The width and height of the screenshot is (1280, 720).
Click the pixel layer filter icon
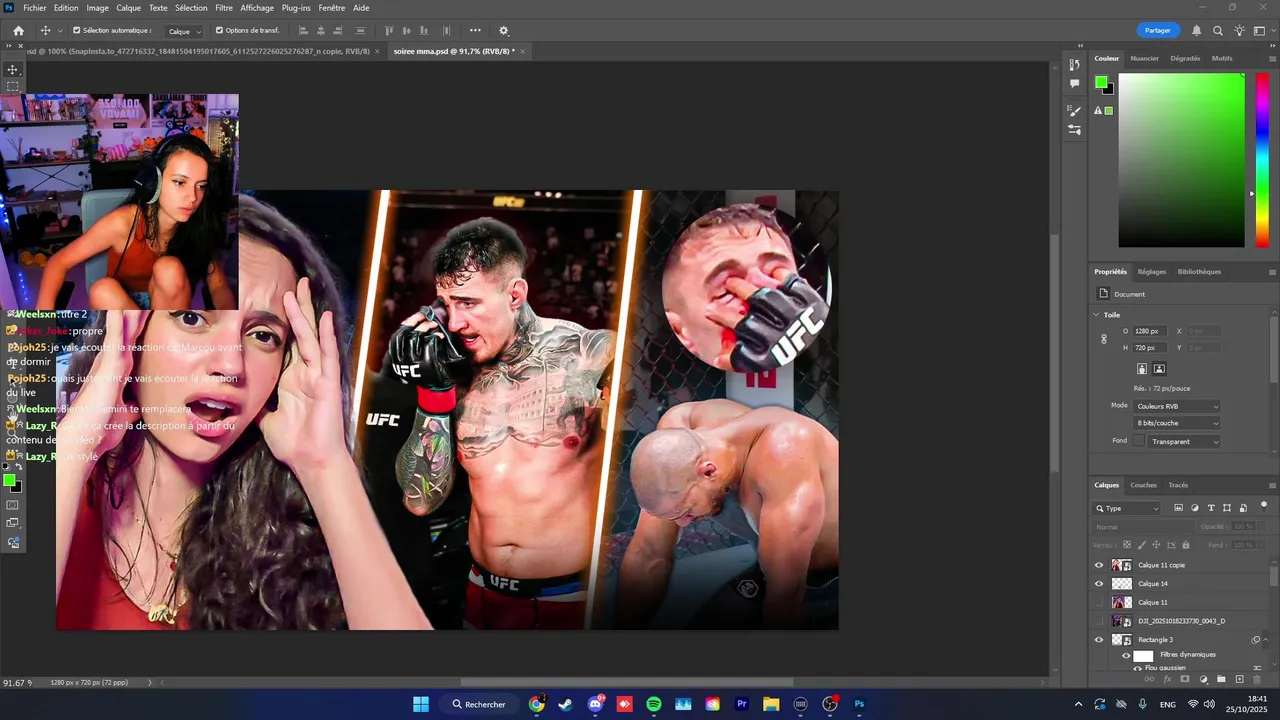pyautogui.click(x=1178, y=508)
